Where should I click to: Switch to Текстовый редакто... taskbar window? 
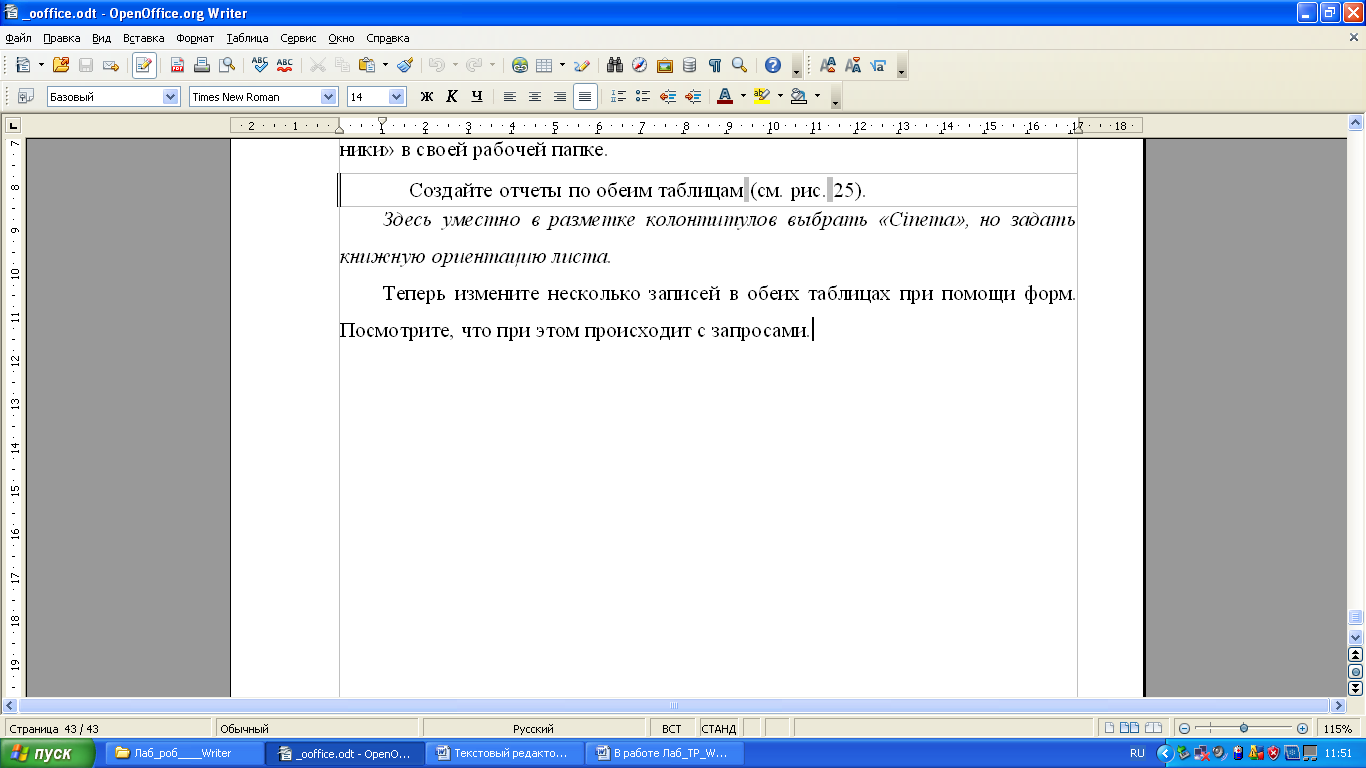point(505,753)
